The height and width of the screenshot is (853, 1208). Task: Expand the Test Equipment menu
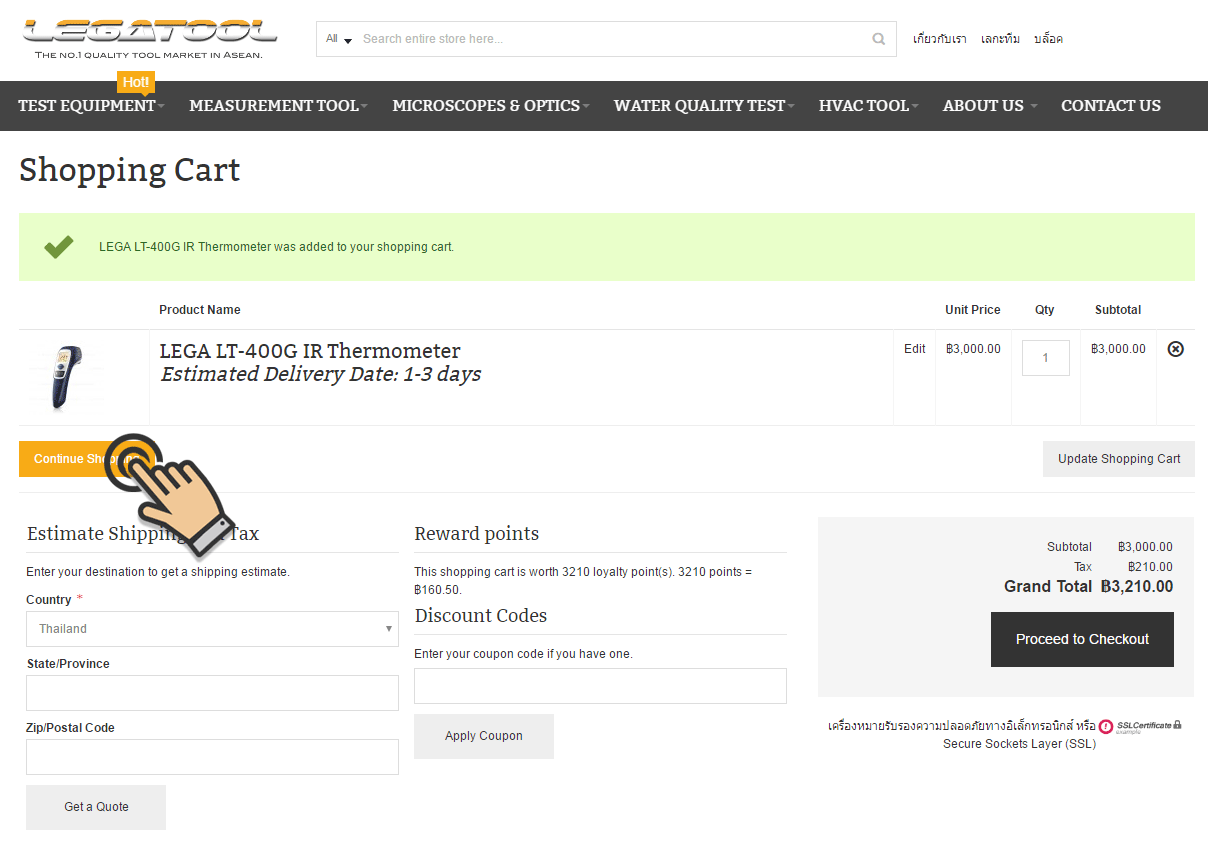91,105
